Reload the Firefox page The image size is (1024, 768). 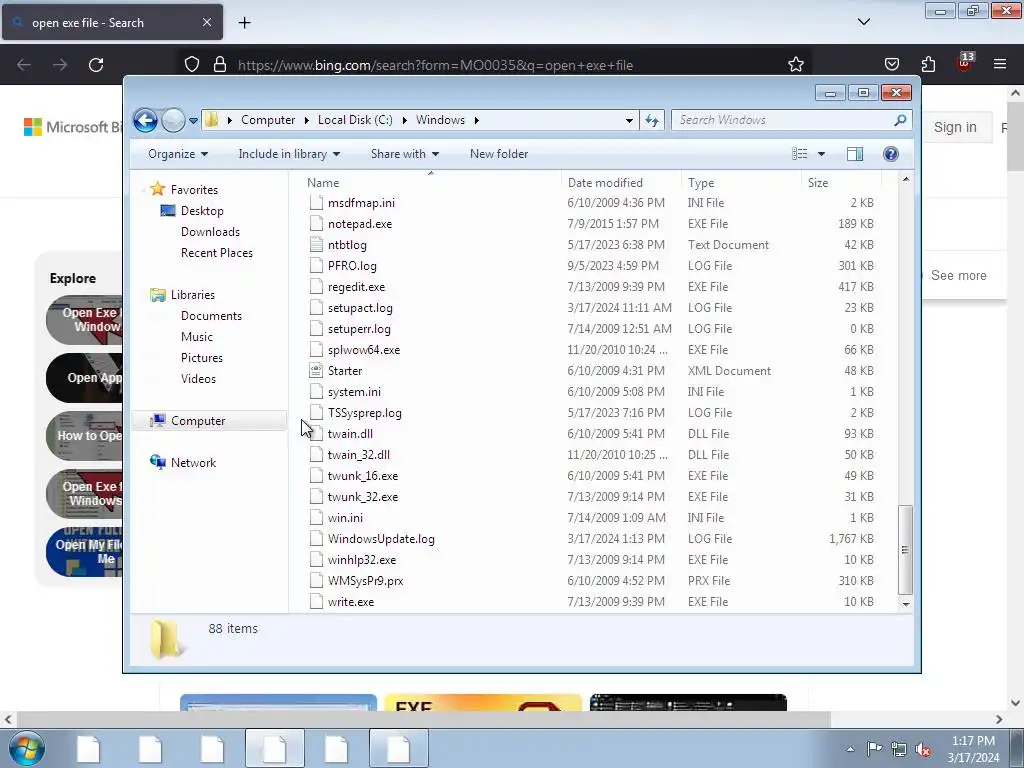96,65
